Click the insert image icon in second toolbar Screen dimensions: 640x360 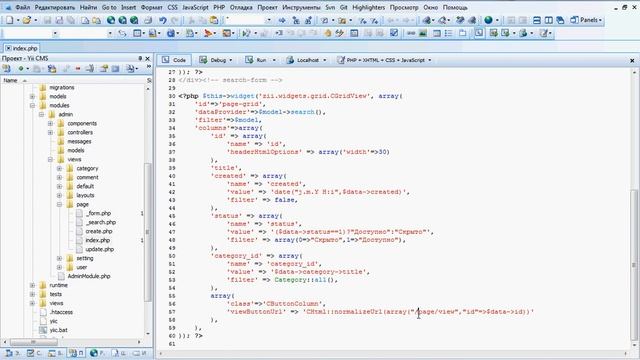point(423,33)
